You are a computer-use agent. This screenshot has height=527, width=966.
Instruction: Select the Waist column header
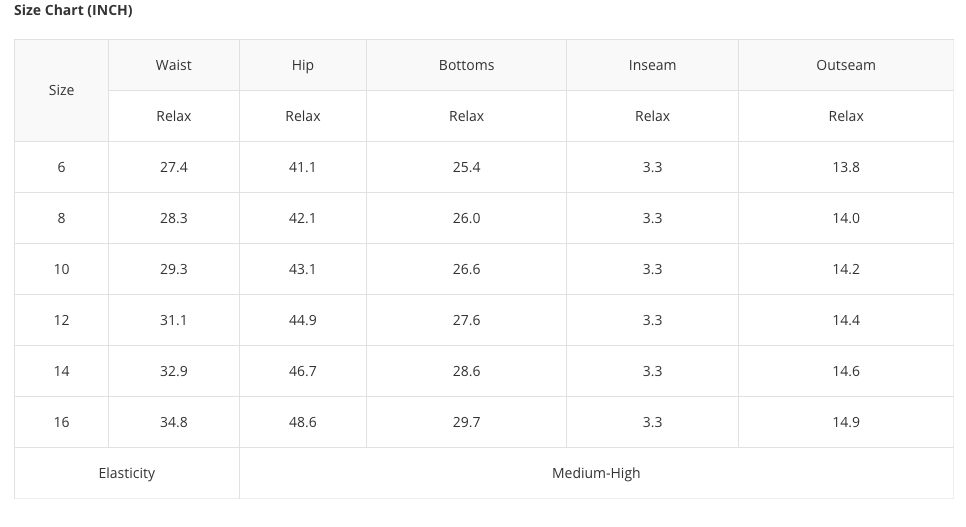174,65
